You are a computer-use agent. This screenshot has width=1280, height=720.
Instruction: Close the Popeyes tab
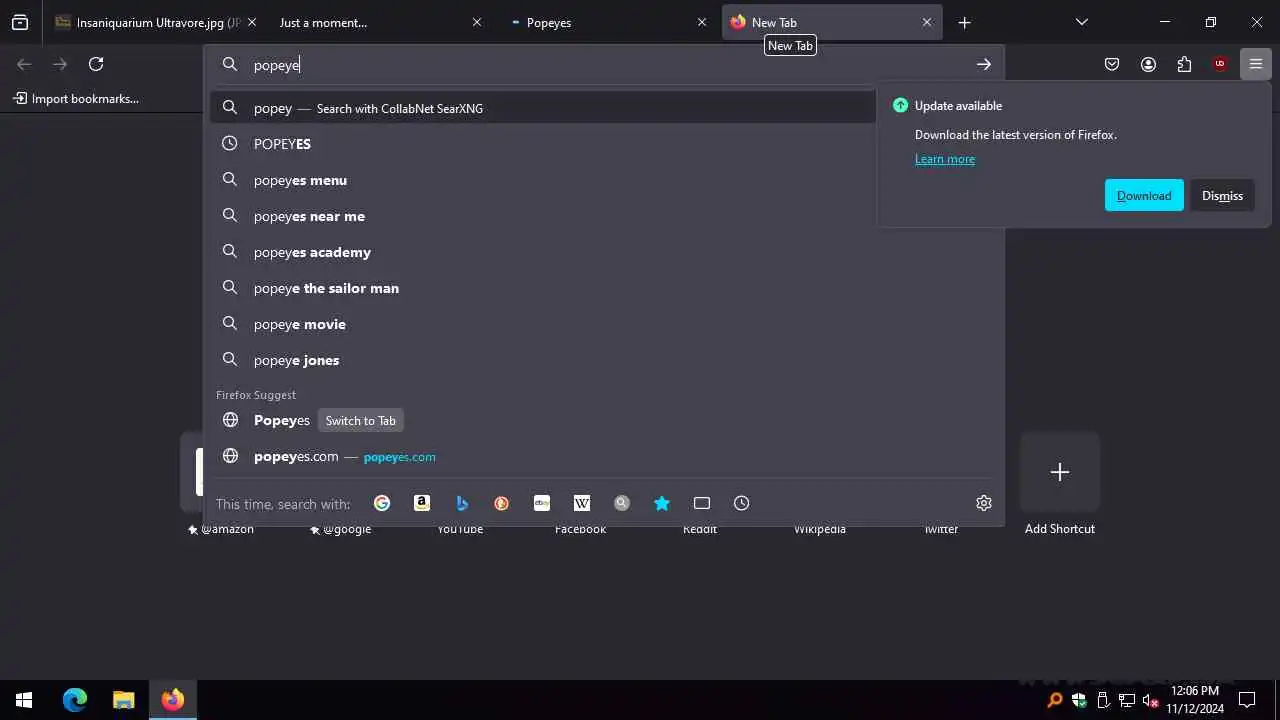point(702,22)
